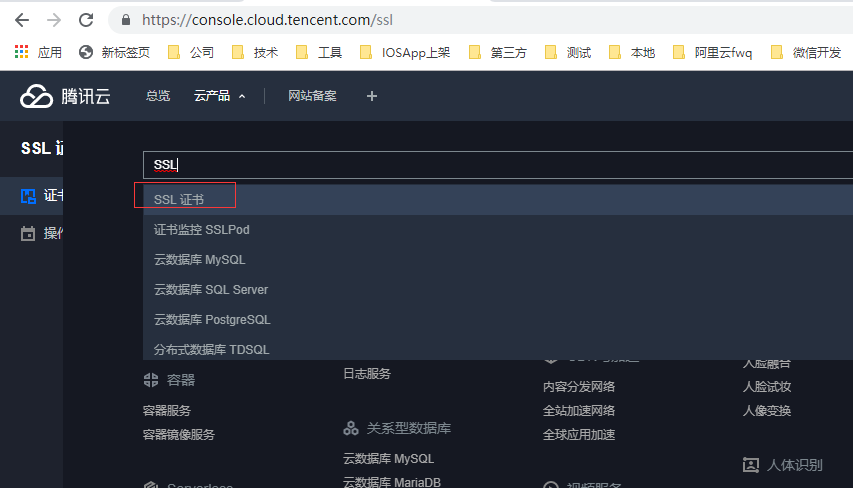Open 容器服务 product link
The height and width of the screenshot is (488, 853).
166,411
